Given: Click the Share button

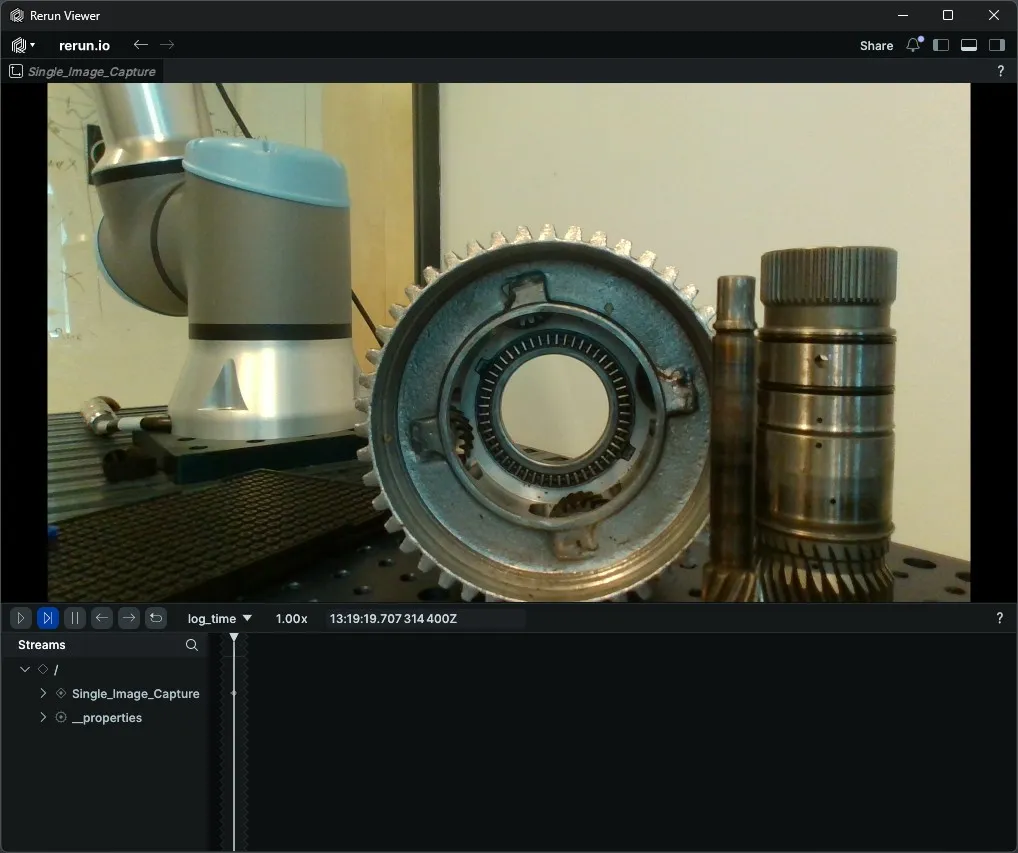Looking at the screenshot, I should [x=876, y=45].
